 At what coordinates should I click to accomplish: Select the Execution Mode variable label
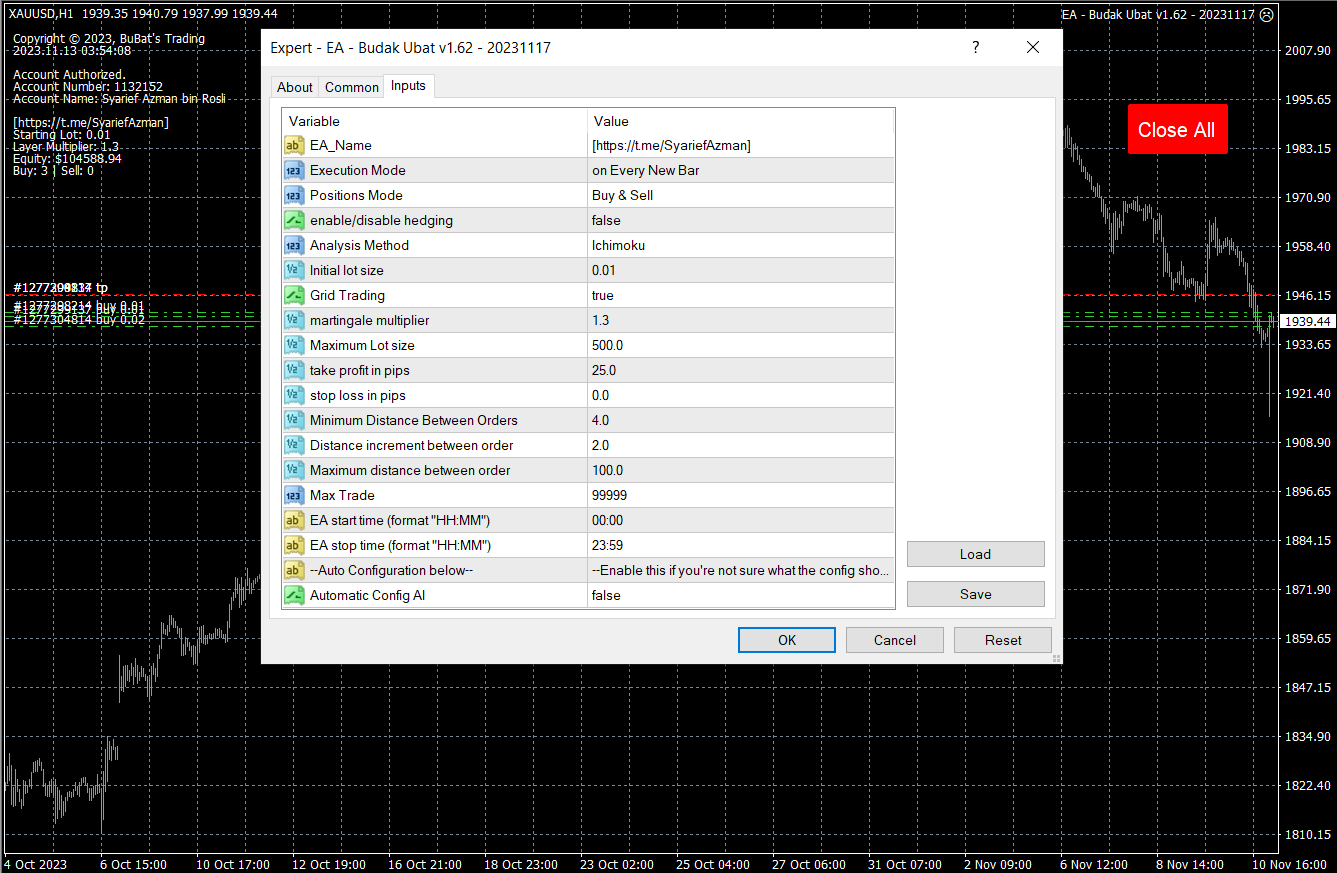click(x=358, y=170)
